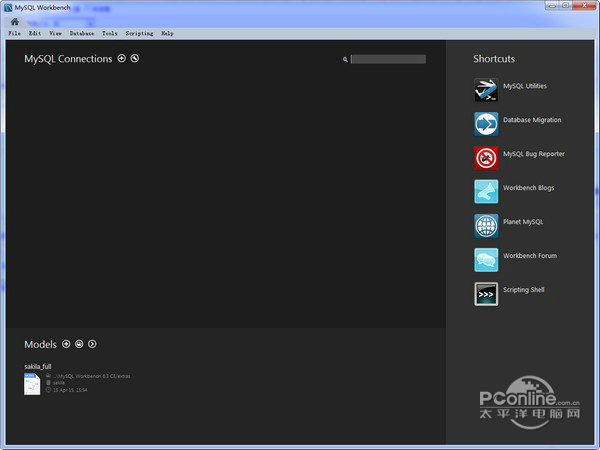Click the Shortcuts heading
This screenshot has height=450, width=600.
(494, 59)
